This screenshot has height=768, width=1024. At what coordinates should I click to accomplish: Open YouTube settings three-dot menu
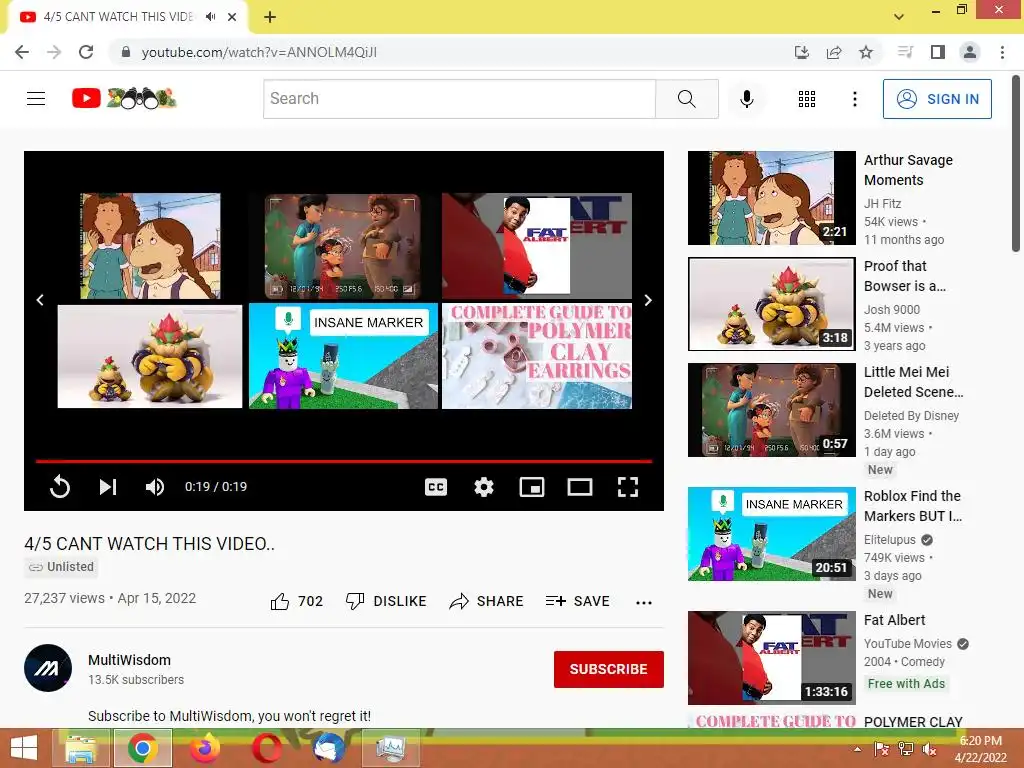pyautogui.click(x=854, y=99)
